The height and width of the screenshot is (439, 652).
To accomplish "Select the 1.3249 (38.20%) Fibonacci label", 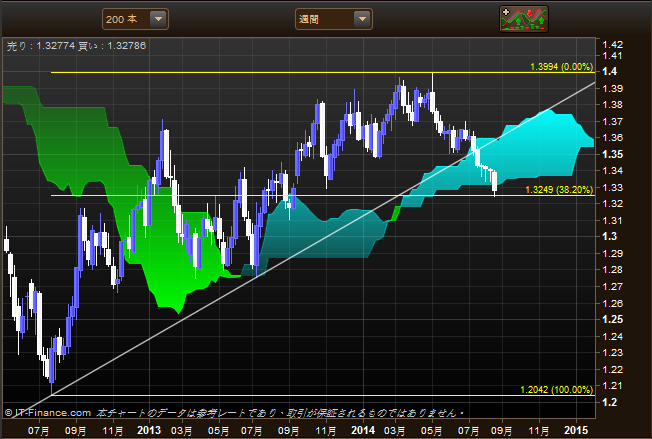I will click(x=559, y=190).
